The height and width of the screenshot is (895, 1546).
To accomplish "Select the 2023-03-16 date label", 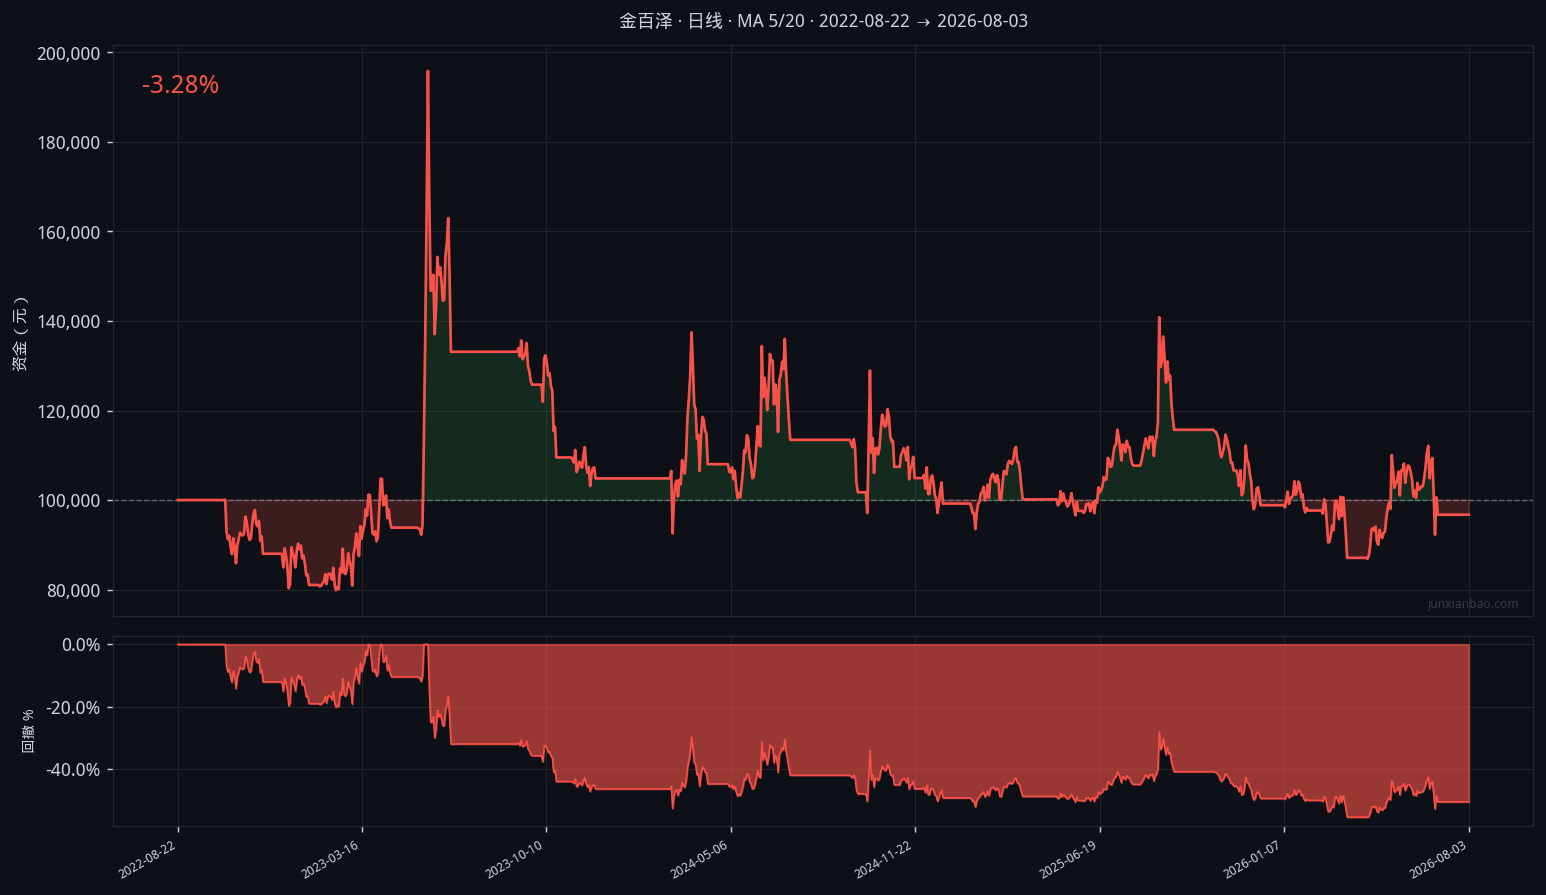I will tap(330, 860).
